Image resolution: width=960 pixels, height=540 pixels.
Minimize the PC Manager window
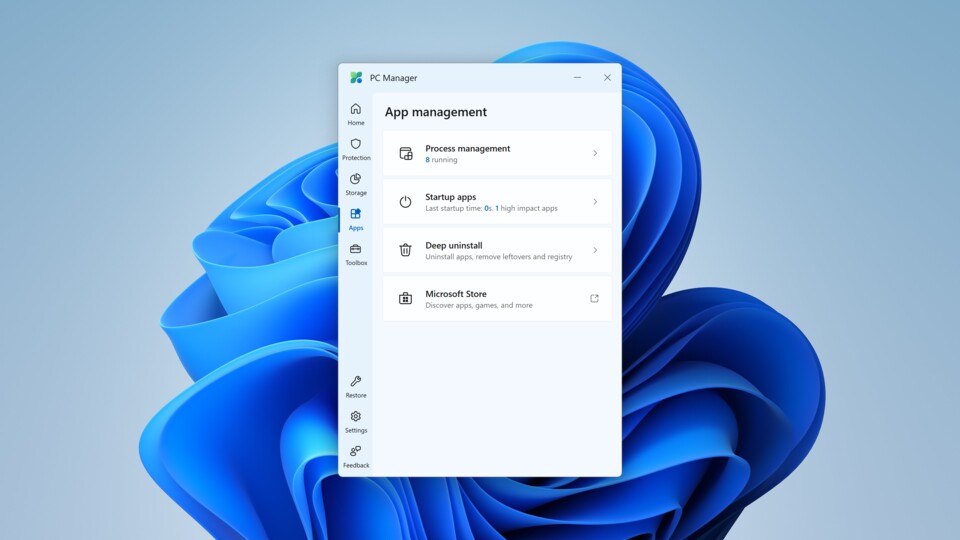[x=577, y=78]
